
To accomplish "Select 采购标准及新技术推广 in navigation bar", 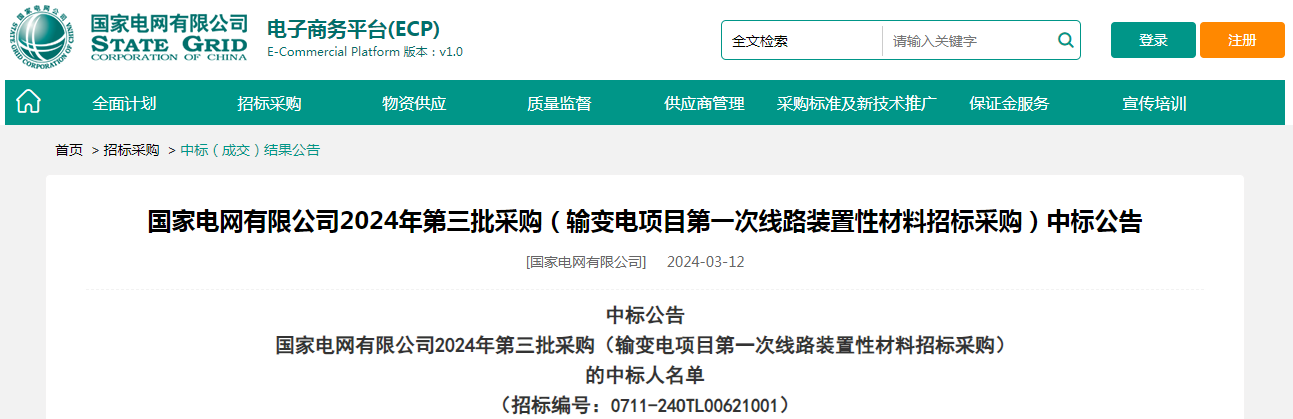I will pos(857,103).
